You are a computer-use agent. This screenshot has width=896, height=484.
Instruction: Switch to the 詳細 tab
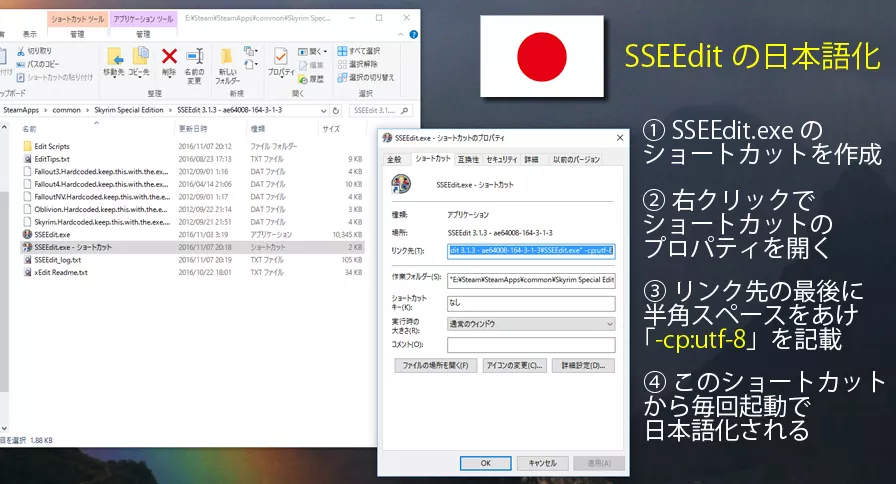[x=531, y=159]
